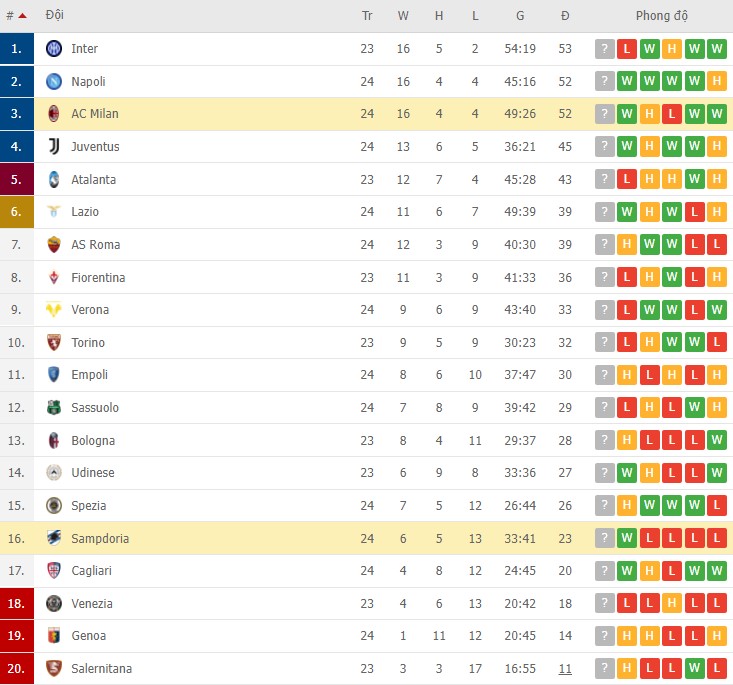
Task: Click the Atalanta club crest
Action: coord(54,180)
